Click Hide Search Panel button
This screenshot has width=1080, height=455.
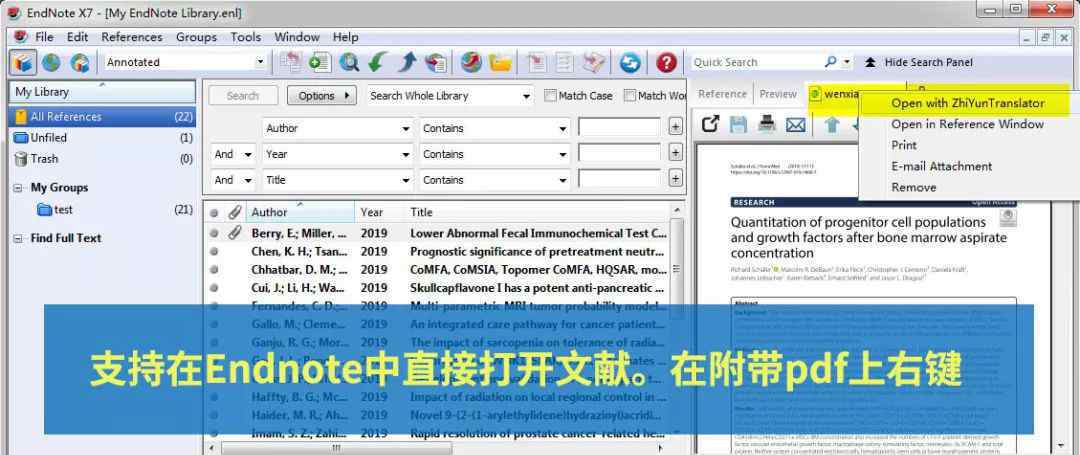(x=919, y=62)
